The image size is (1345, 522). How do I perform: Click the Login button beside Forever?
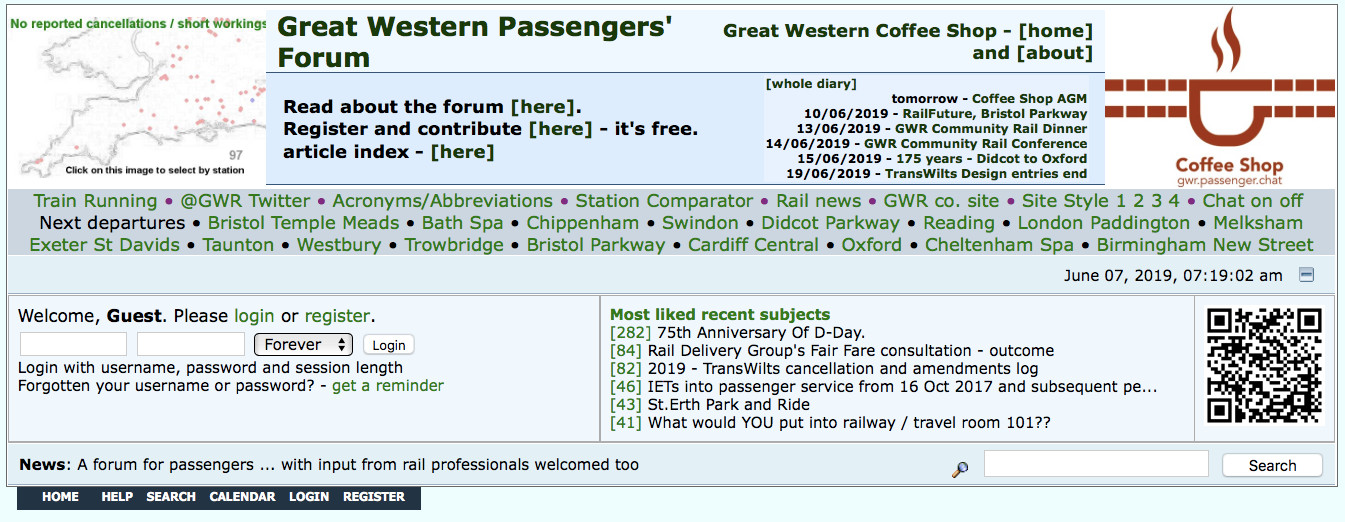click(388, 345)
